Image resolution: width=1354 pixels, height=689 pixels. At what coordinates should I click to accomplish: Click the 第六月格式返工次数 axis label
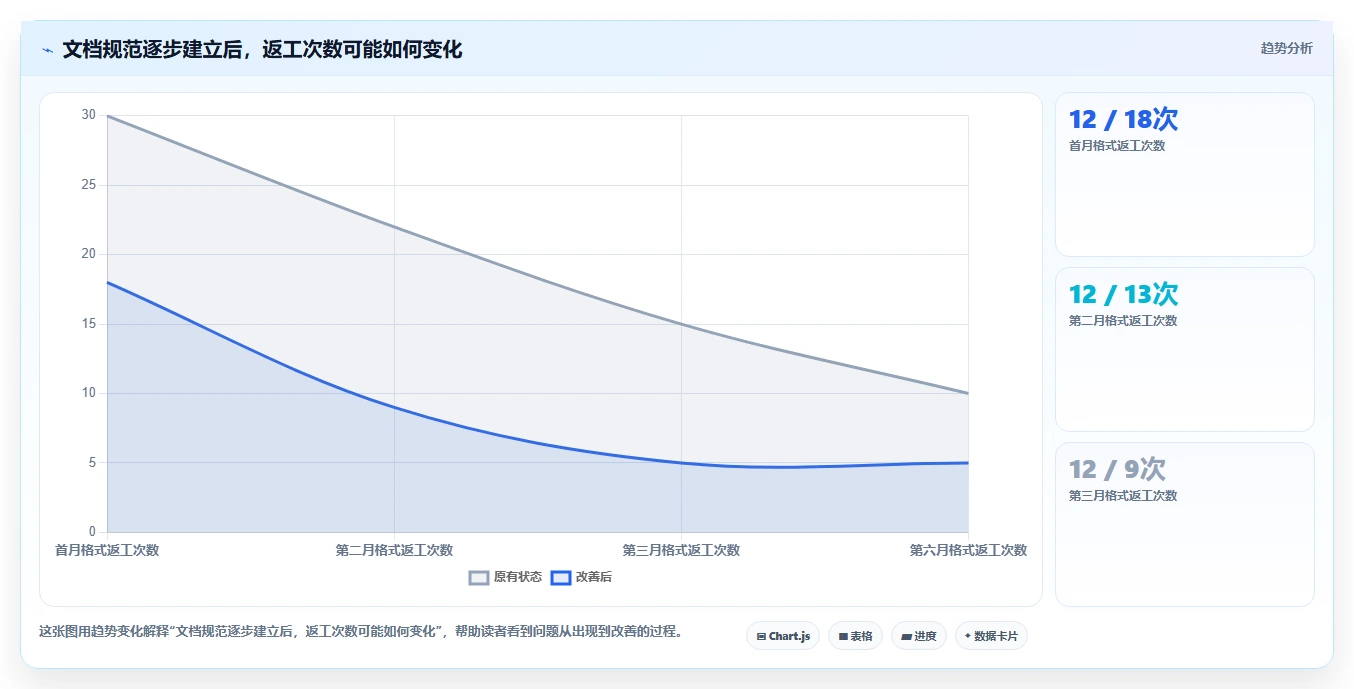pyautogui.click(x=968, y=550)
